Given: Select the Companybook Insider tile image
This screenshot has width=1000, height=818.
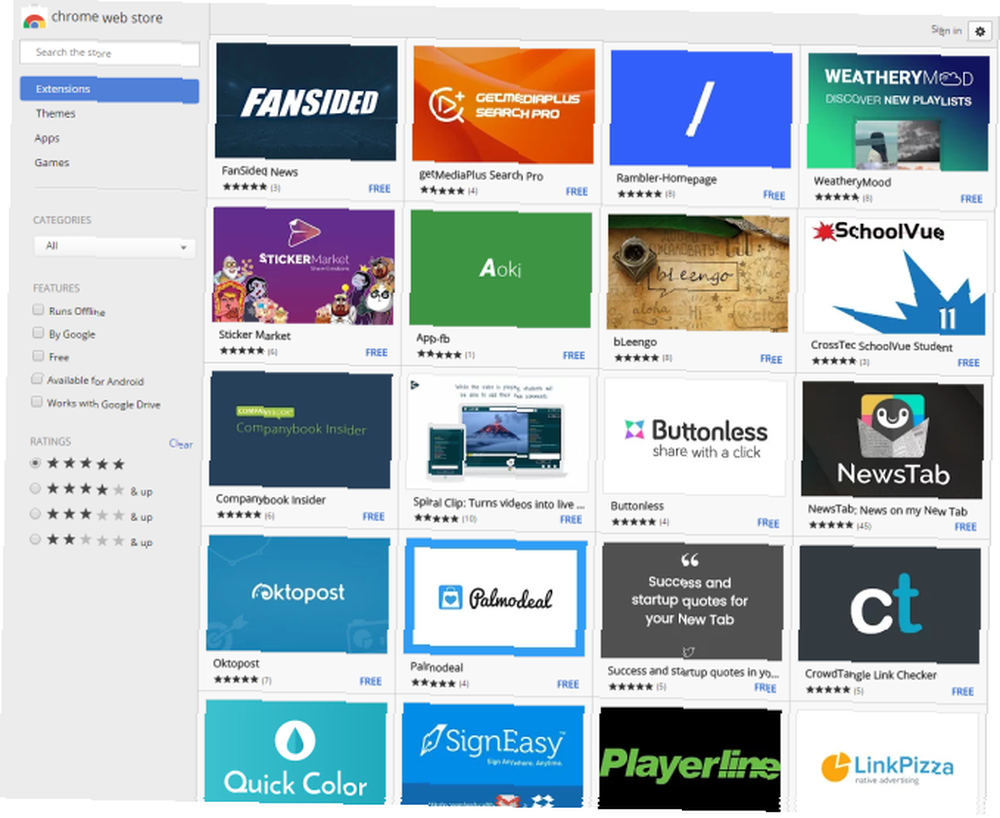Looking at the screenshot, I should point(300,430).
